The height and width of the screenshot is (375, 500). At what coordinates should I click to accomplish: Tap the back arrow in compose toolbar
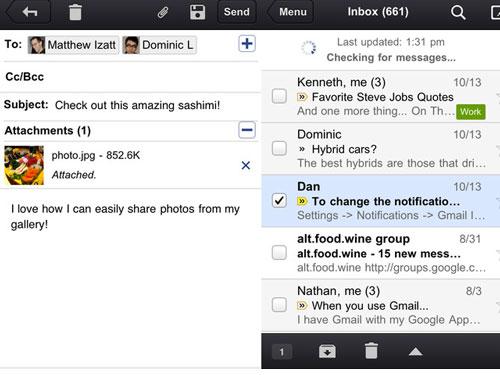[x=29, y=12]
